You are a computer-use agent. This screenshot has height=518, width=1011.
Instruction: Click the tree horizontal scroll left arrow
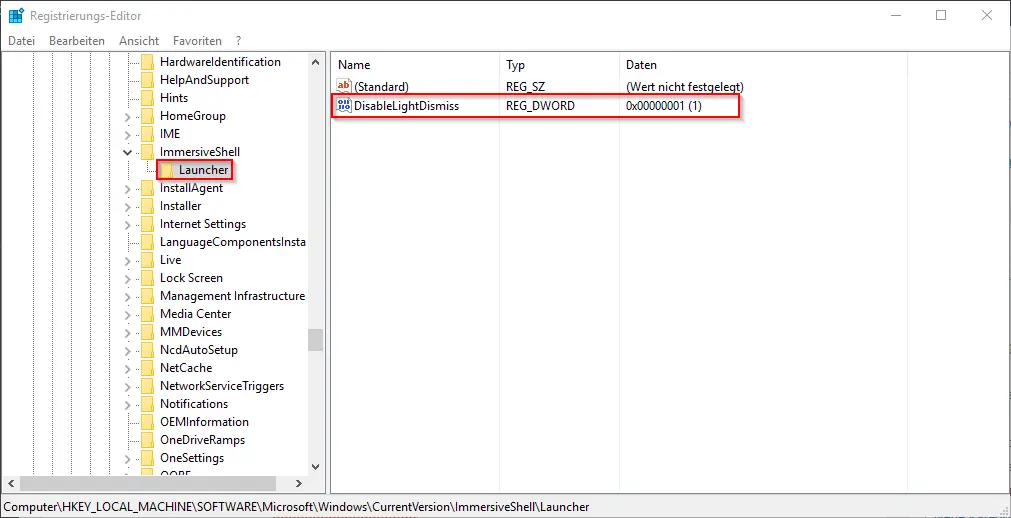10,483
